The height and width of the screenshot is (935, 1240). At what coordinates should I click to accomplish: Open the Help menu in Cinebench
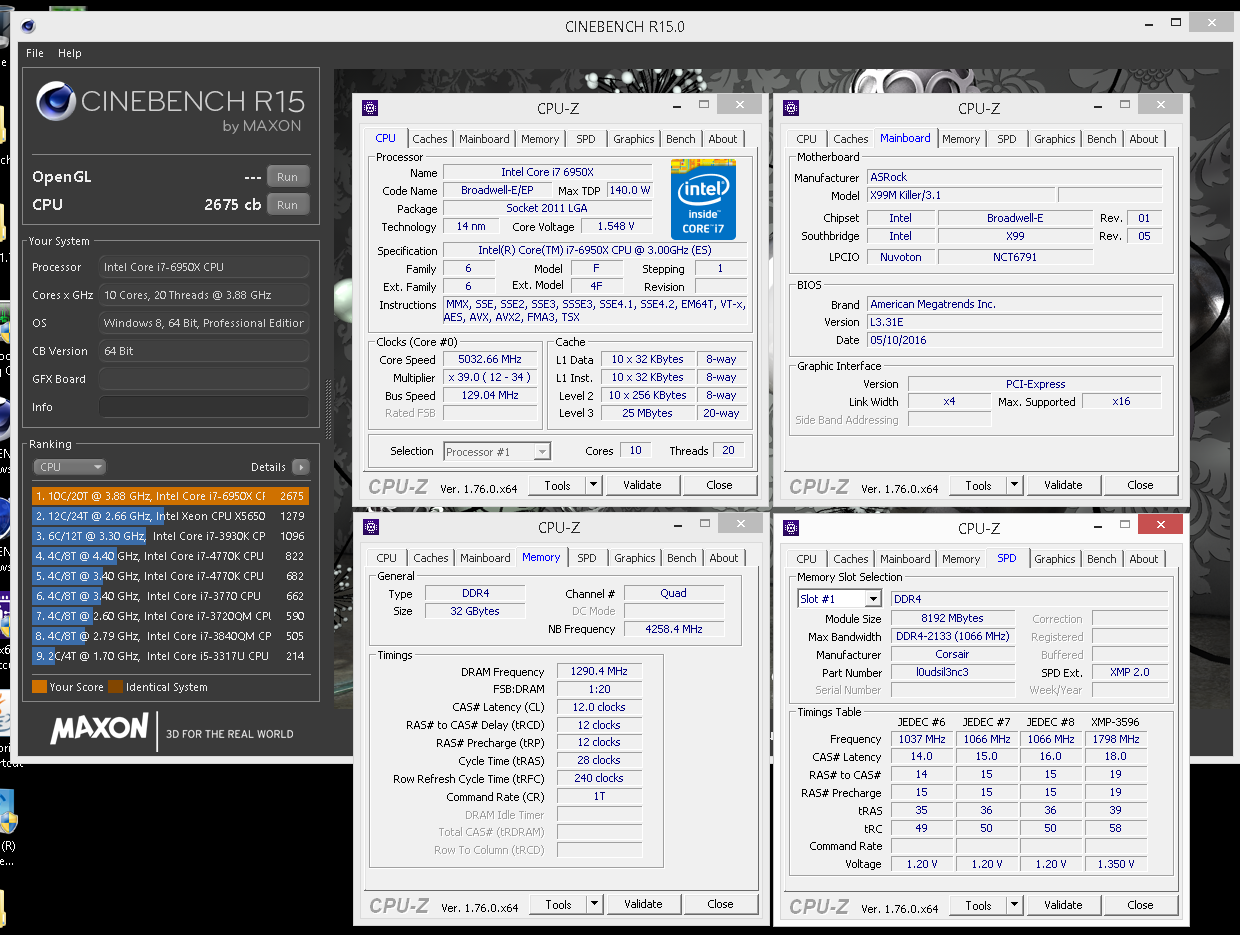click(x=70, y=53)
